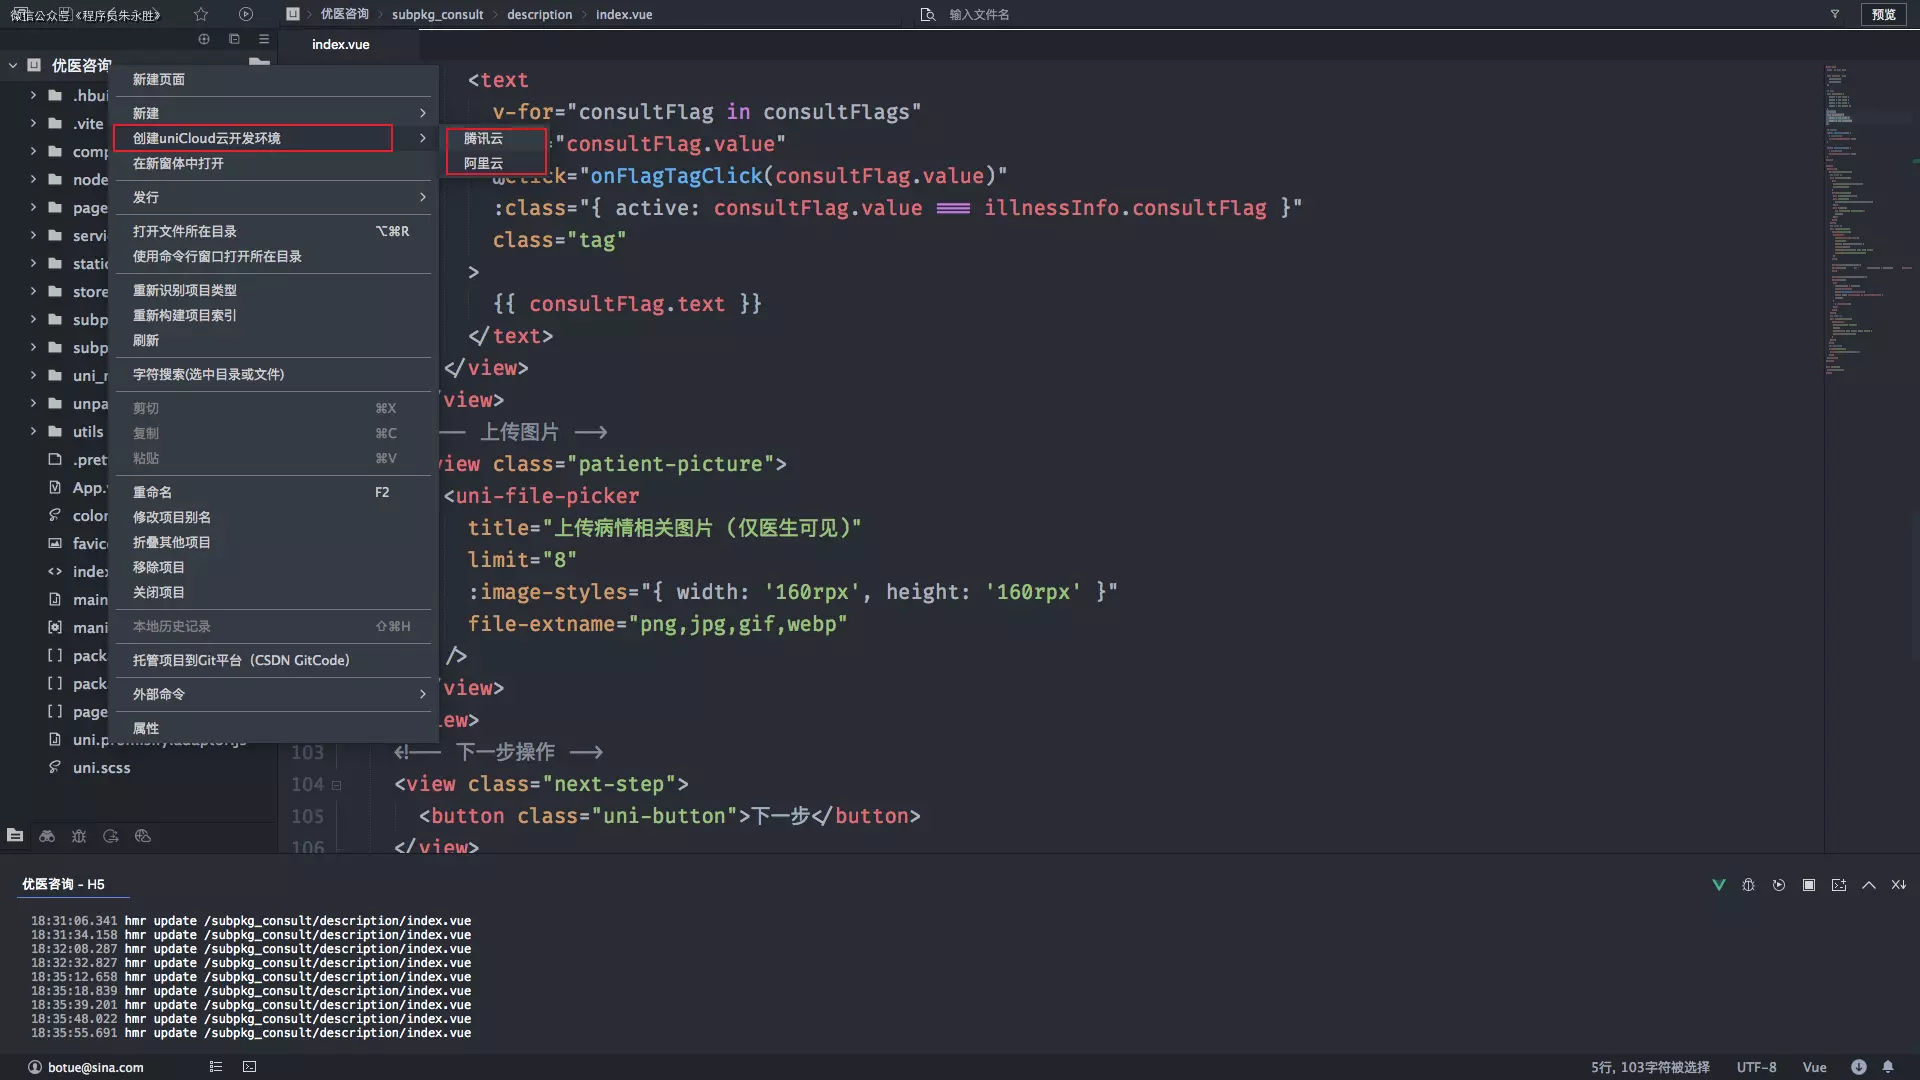Screen dimensions: 1920x1080
Task: Click the 预览 preview button
Action: 1884,14
